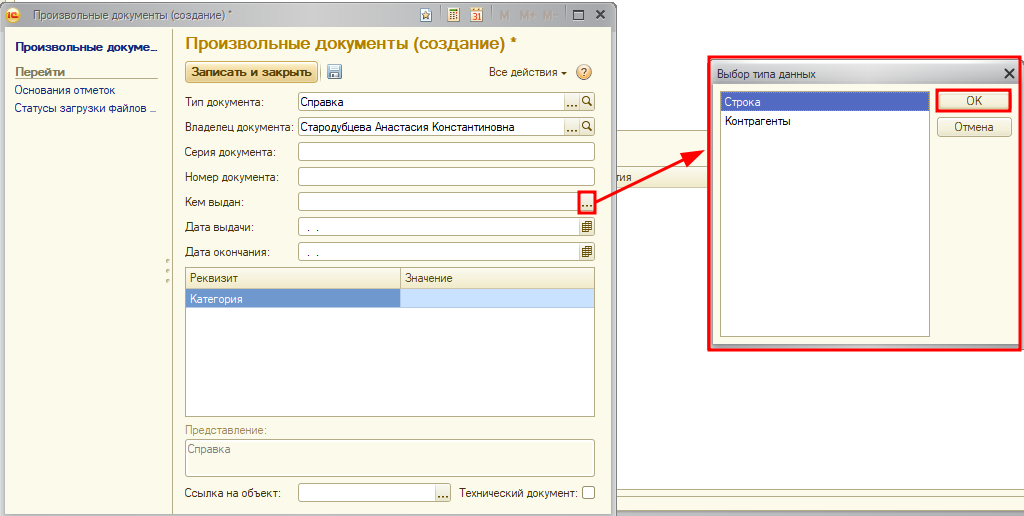
Task: Open ellipsis selector for Ссылка на объект
Action: pyautogui.click(x=443, y=493)
